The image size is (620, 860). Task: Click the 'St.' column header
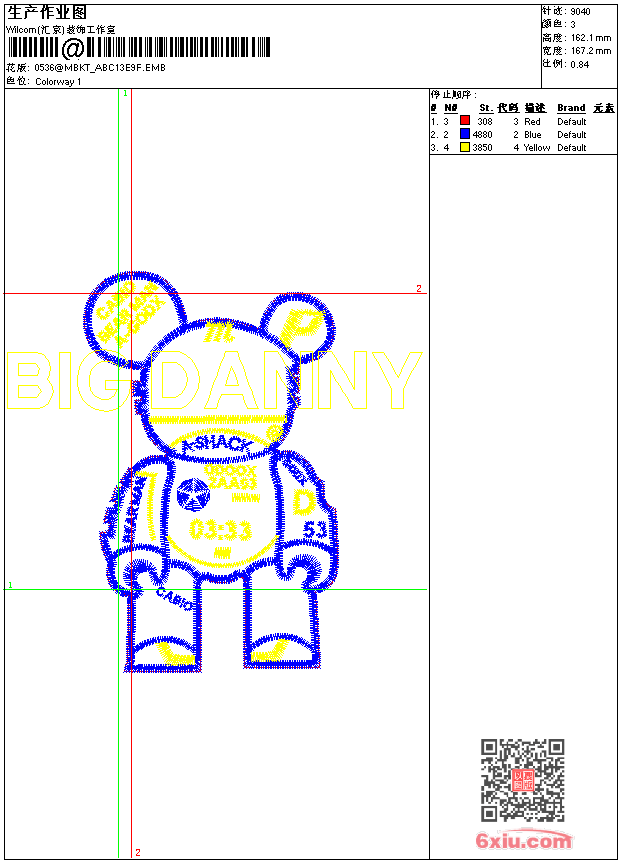[486, 108]
